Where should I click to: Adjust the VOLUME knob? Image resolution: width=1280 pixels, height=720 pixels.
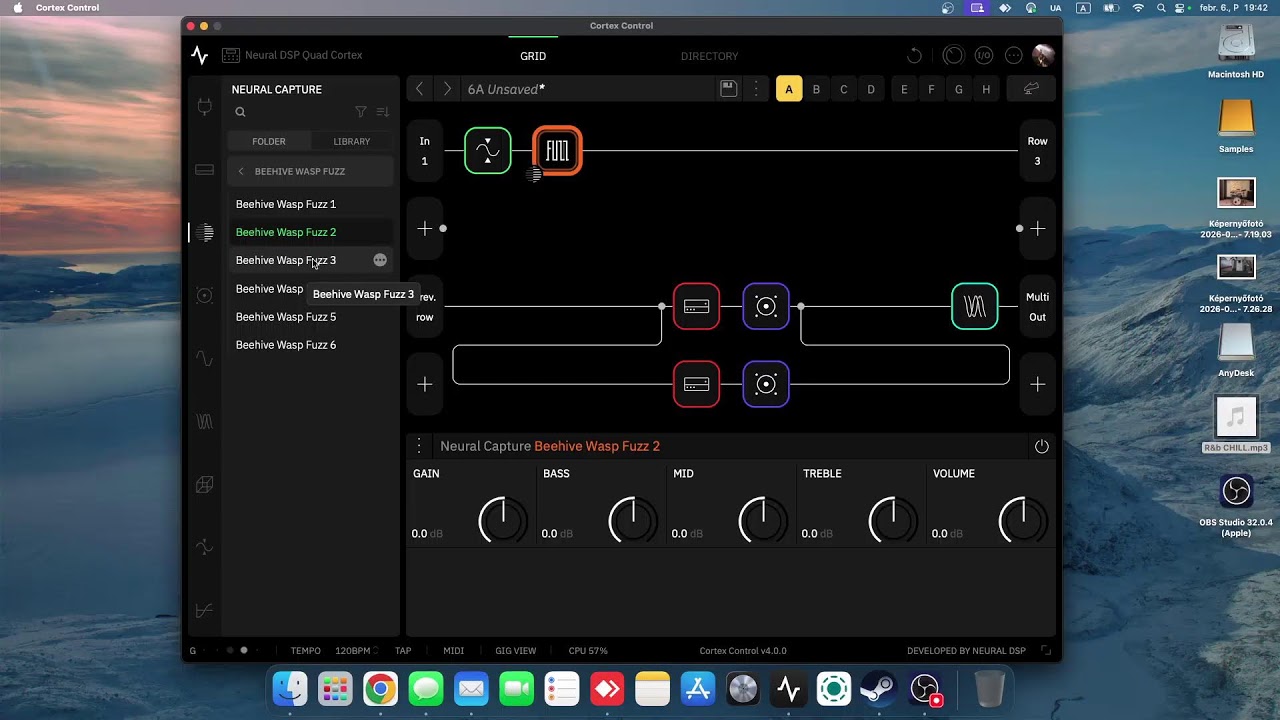tap(1023, 520)
